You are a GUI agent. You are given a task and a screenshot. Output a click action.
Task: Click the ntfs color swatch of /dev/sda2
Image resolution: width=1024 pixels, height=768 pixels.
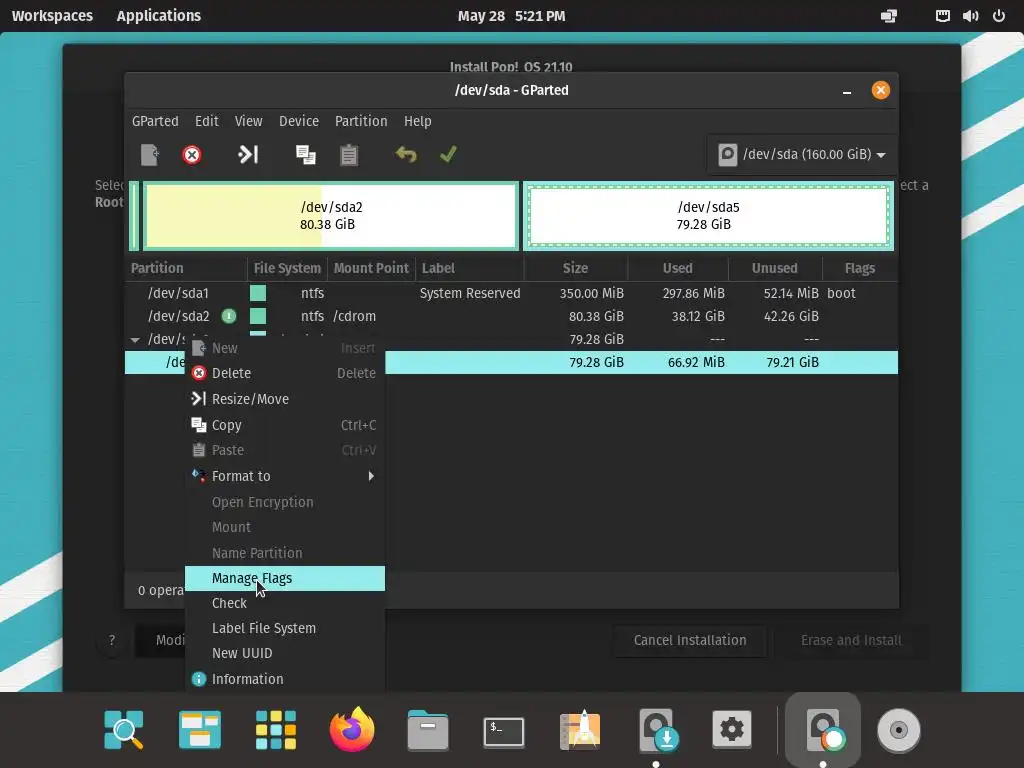coord(258,316)
